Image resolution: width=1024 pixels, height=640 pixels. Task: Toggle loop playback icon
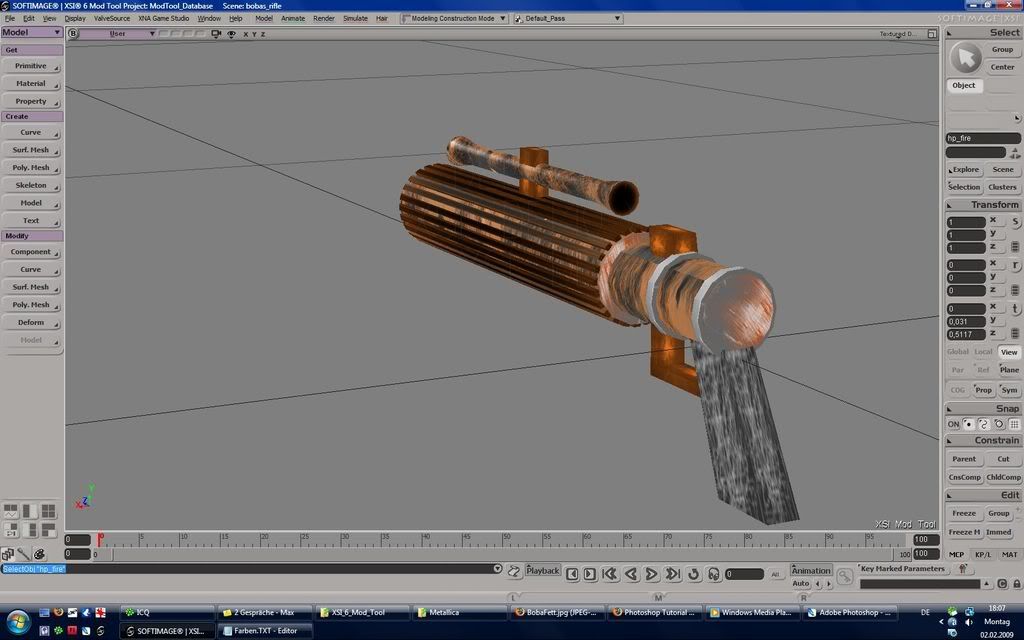click(x=694, y=574)
